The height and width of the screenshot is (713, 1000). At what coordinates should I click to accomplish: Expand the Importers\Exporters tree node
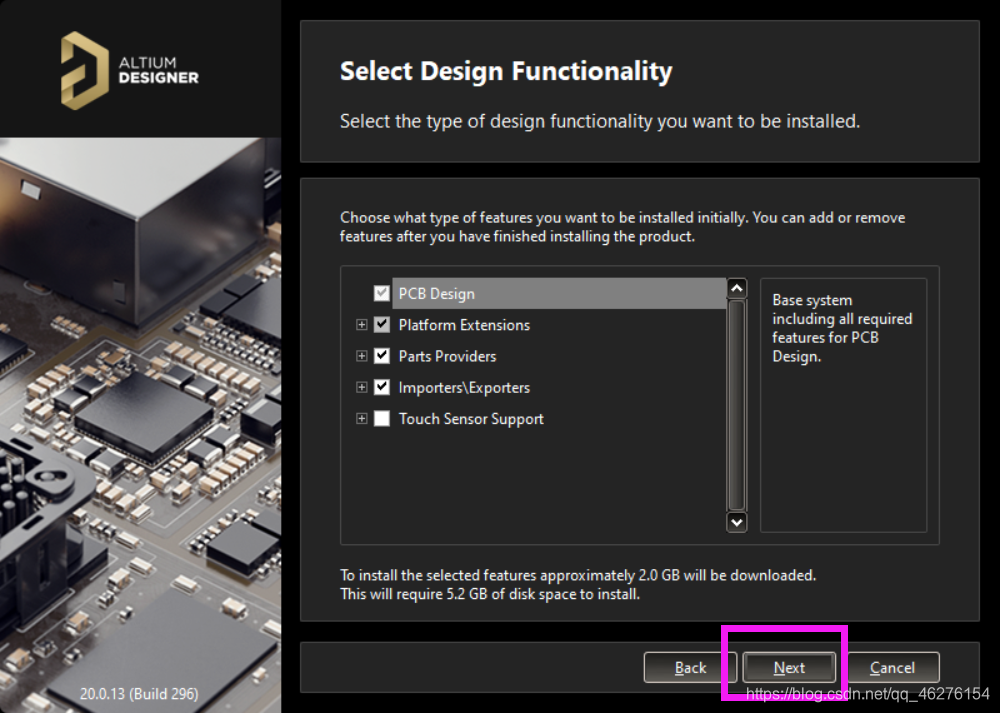pyautogui.click(x=362, y=387)
